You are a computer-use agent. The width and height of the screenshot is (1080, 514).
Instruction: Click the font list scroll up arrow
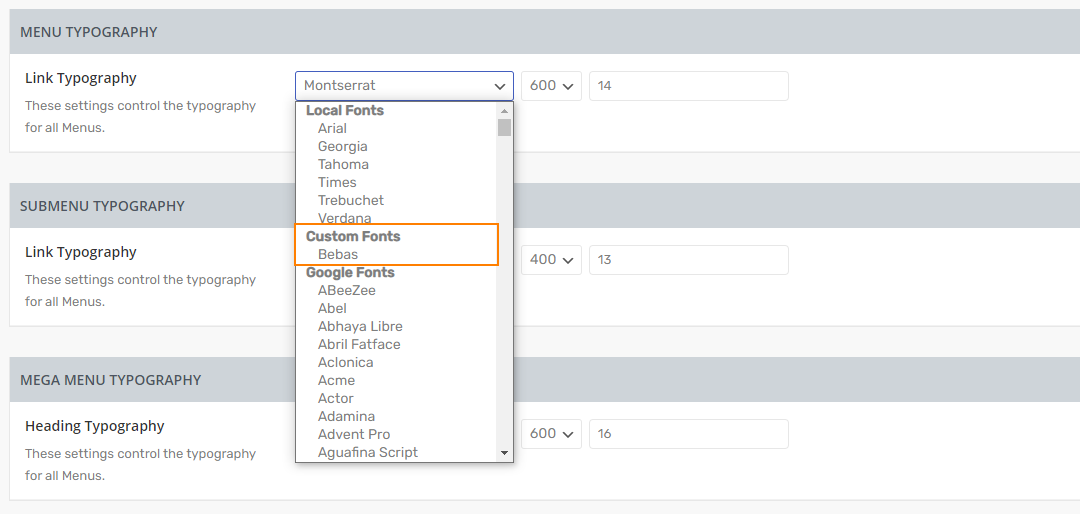(505, 110)
